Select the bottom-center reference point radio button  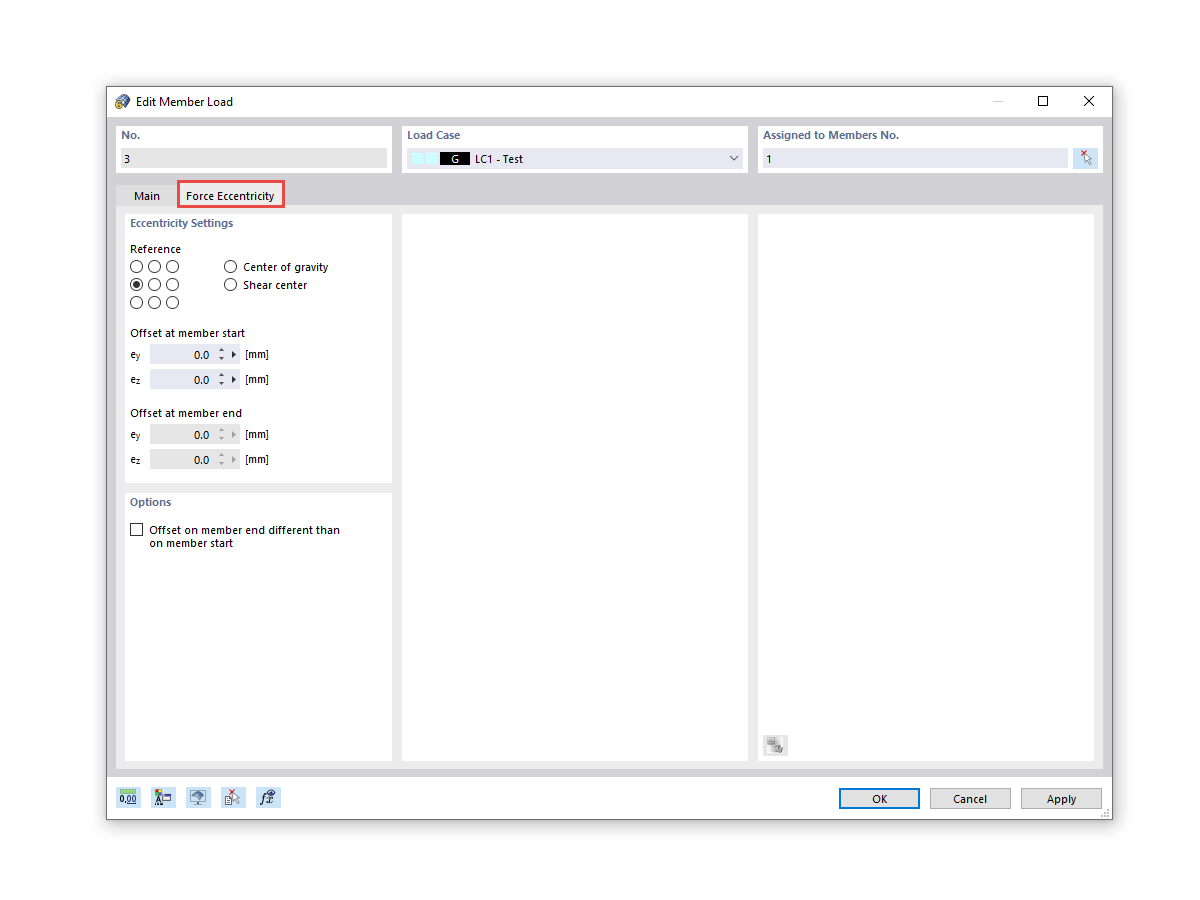(155, 303)
